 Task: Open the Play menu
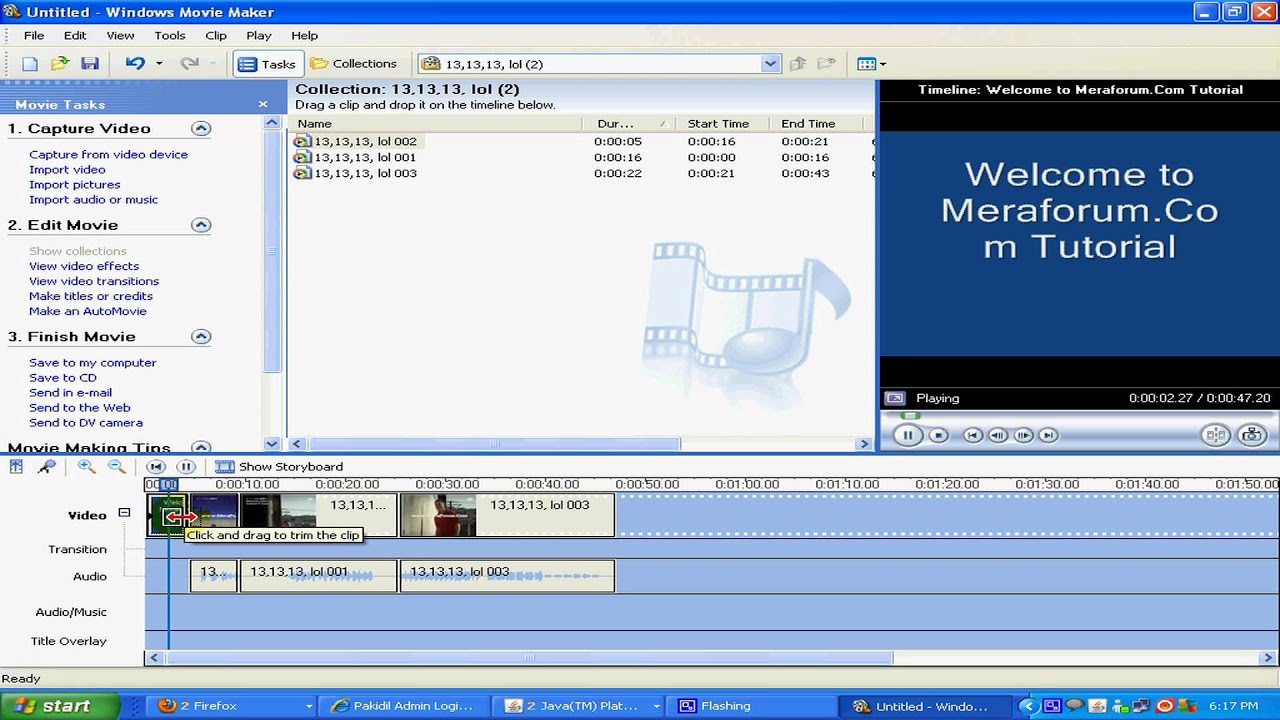click(x=258, y=35)
